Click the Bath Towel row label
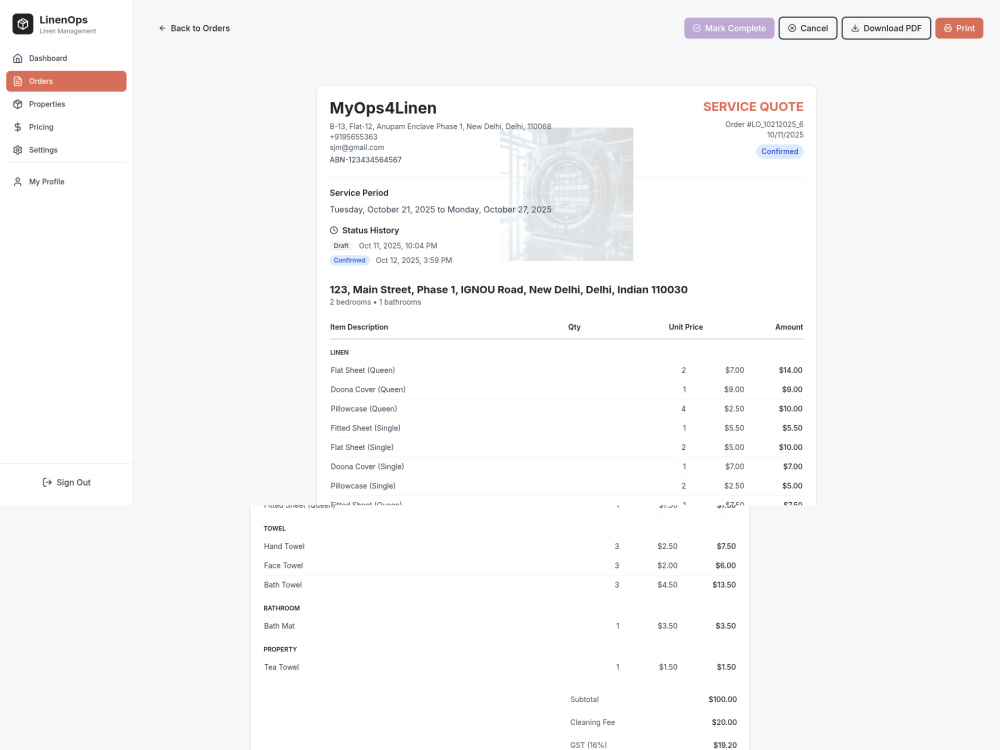Image resolution: width=1000 pixels, height=750 pixels. pos(283,585)
